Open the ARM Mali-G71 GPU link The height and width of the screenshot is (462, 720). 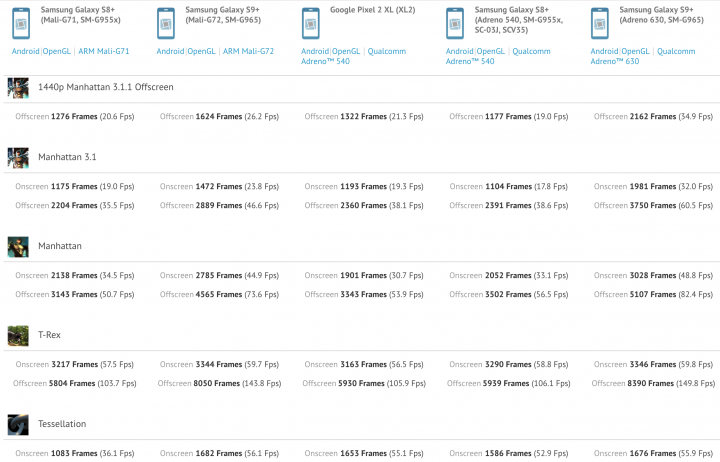coord(104,51)
